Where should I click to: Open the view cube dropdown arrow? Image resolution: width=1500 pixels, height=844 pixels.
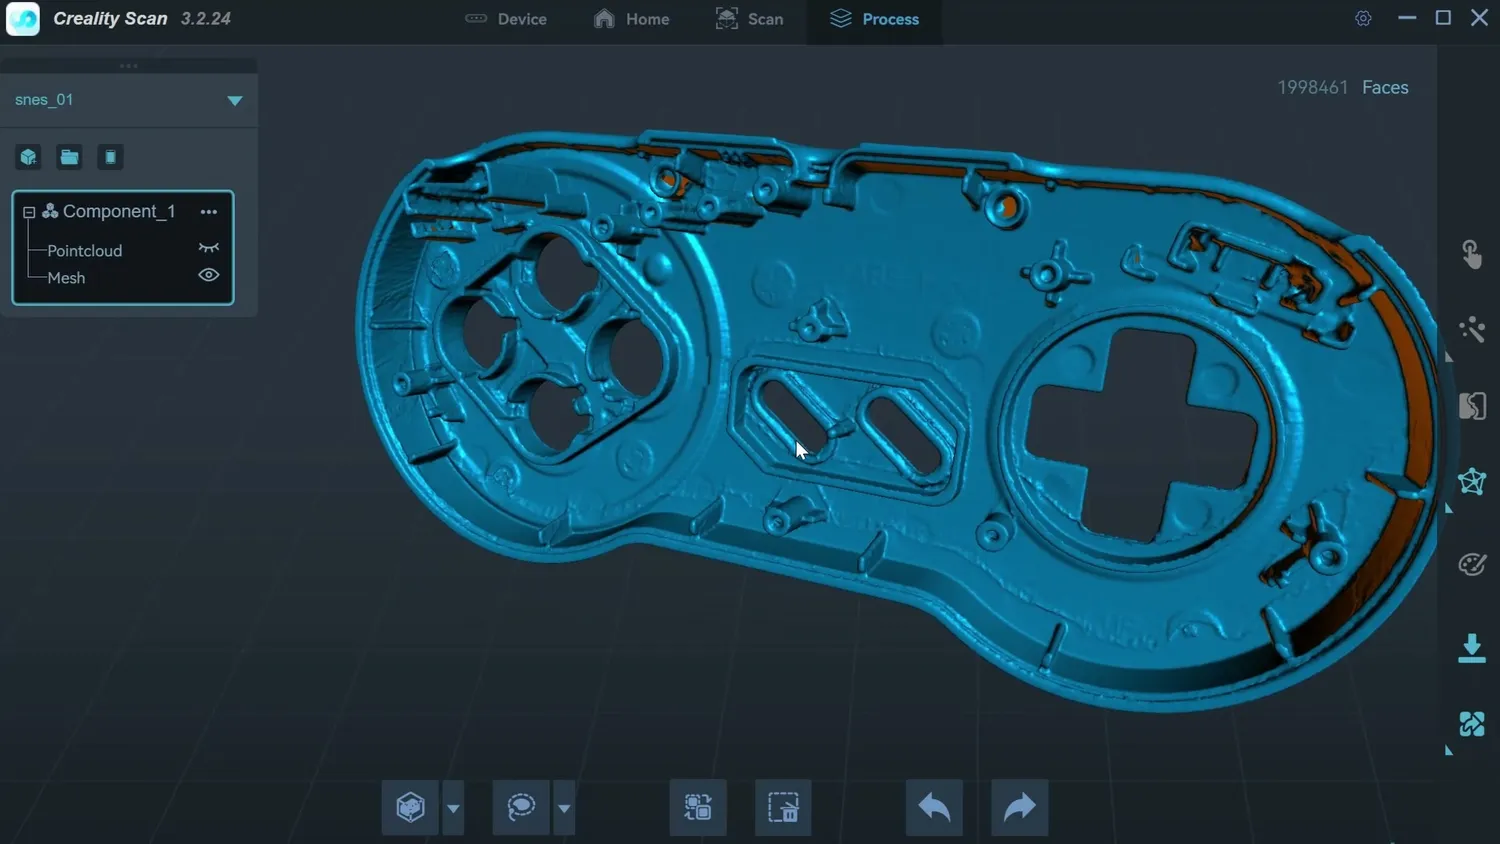[453, 807]
